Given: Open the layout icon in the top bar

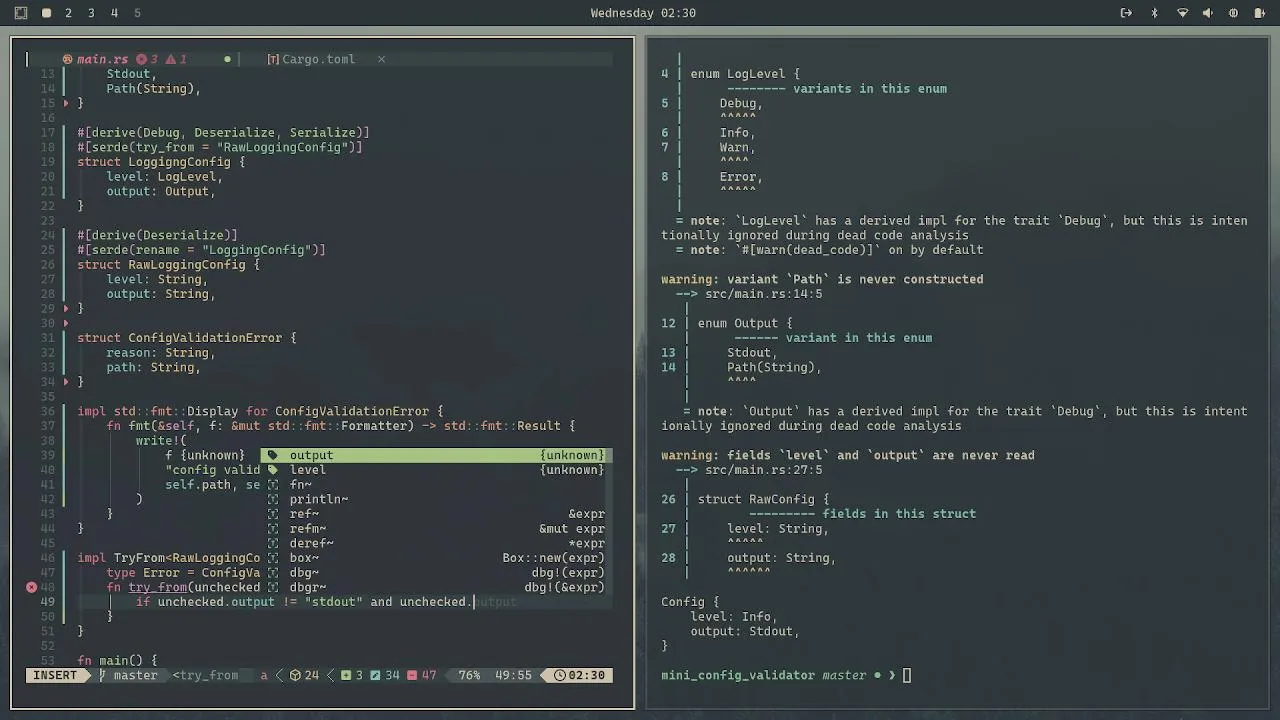Looking at the screenshot, I should [x=21, y=13].
